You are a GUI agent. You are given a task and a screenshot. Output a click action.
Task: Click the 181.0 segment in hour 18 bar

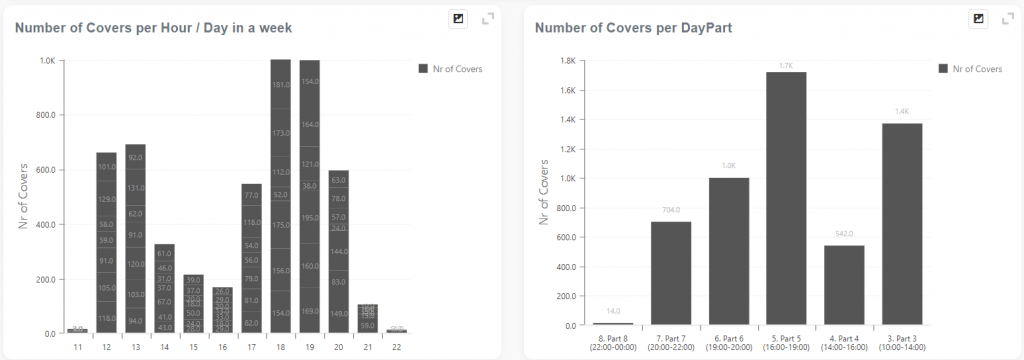[281, 84]
